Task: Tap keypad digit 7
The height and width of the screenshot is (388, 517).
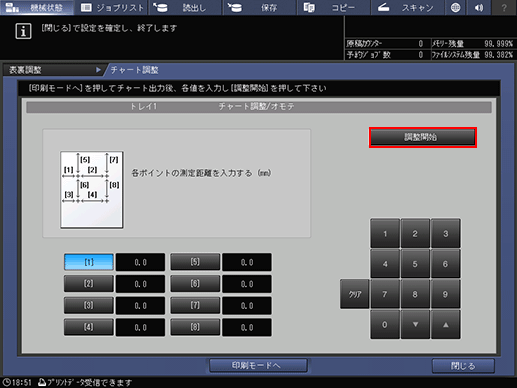Action: (x=385, y=294)
